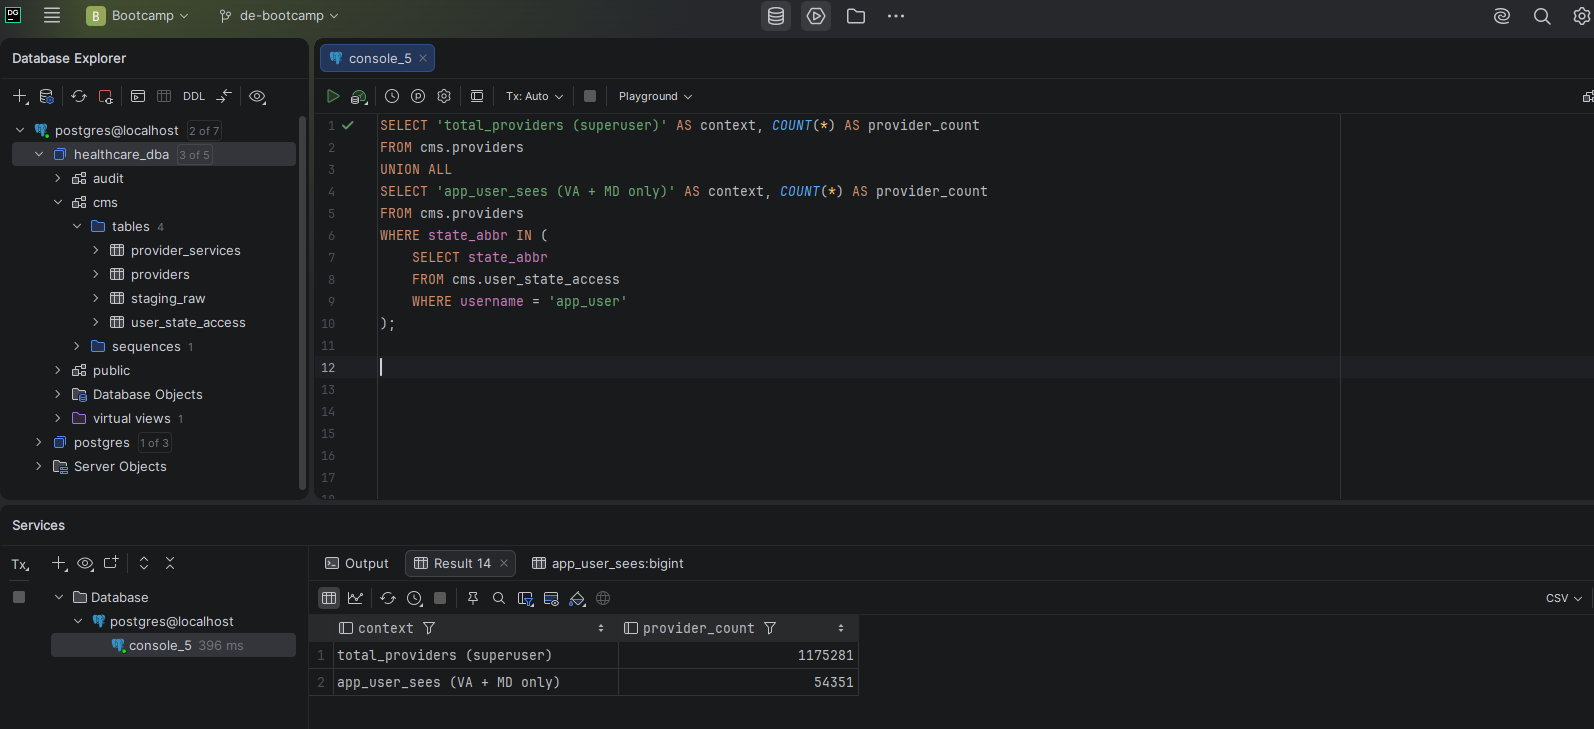This screenshot has height=729, width=1594.
Task: Close the Result 14 tab
Action: [x=504, y=563]
